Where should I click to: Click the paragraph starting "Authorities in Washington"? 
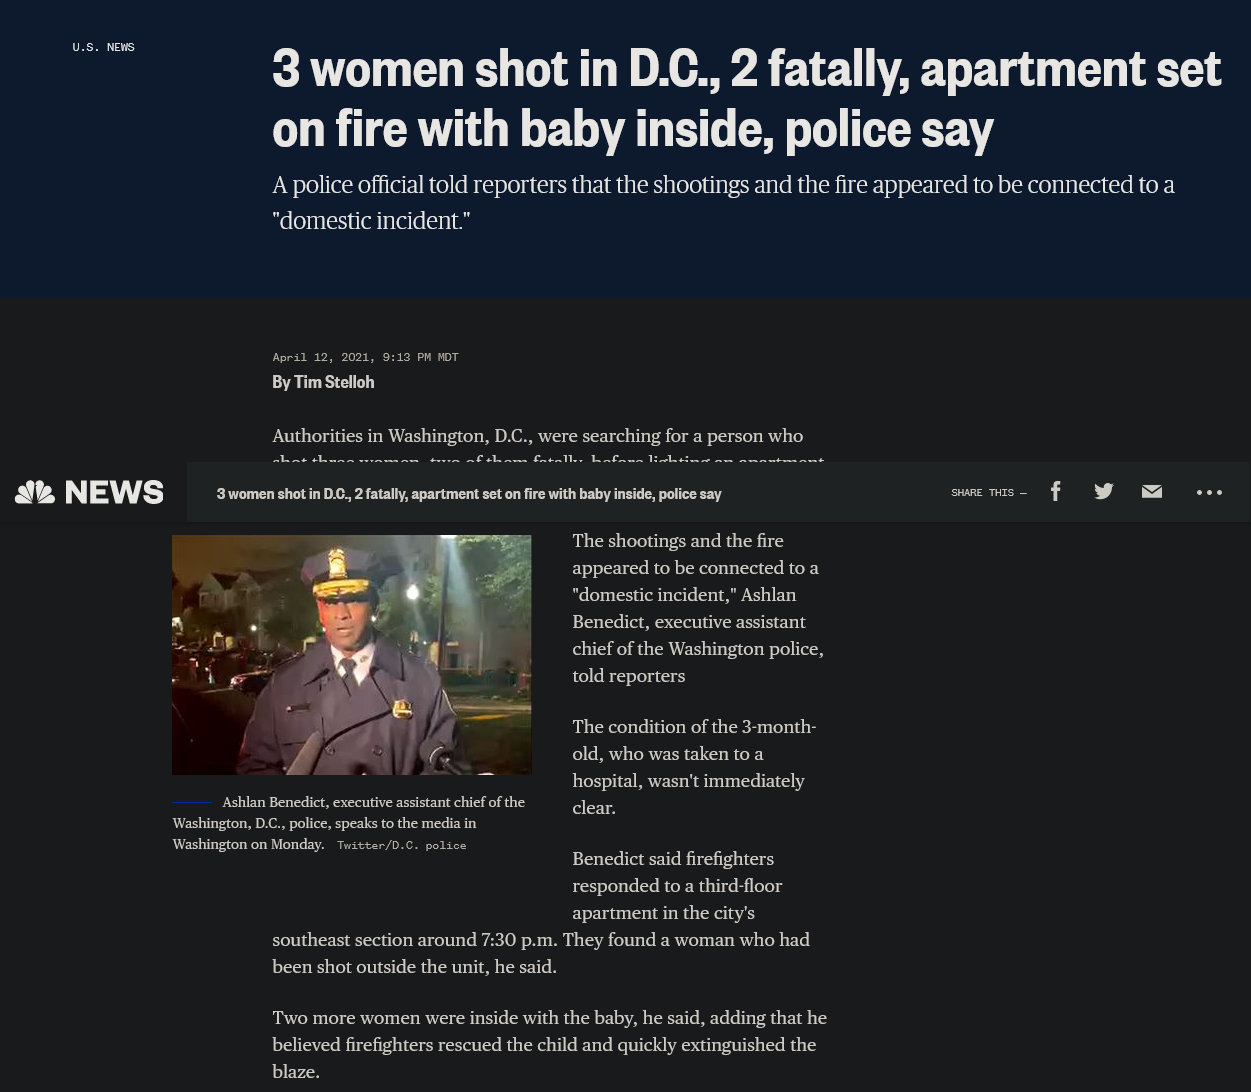(548, 444)
